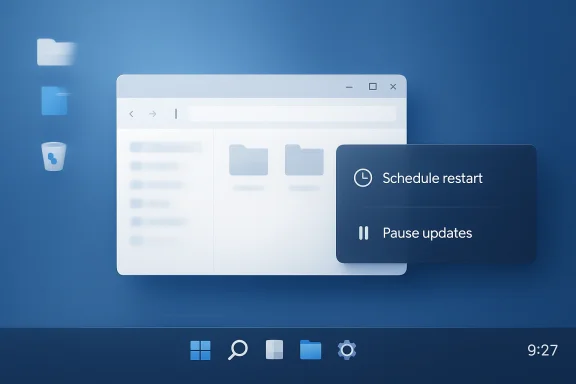Viewport: 576px width, 384px height.
Task: Open the second folder in explorer
Action: coord(304,160)
